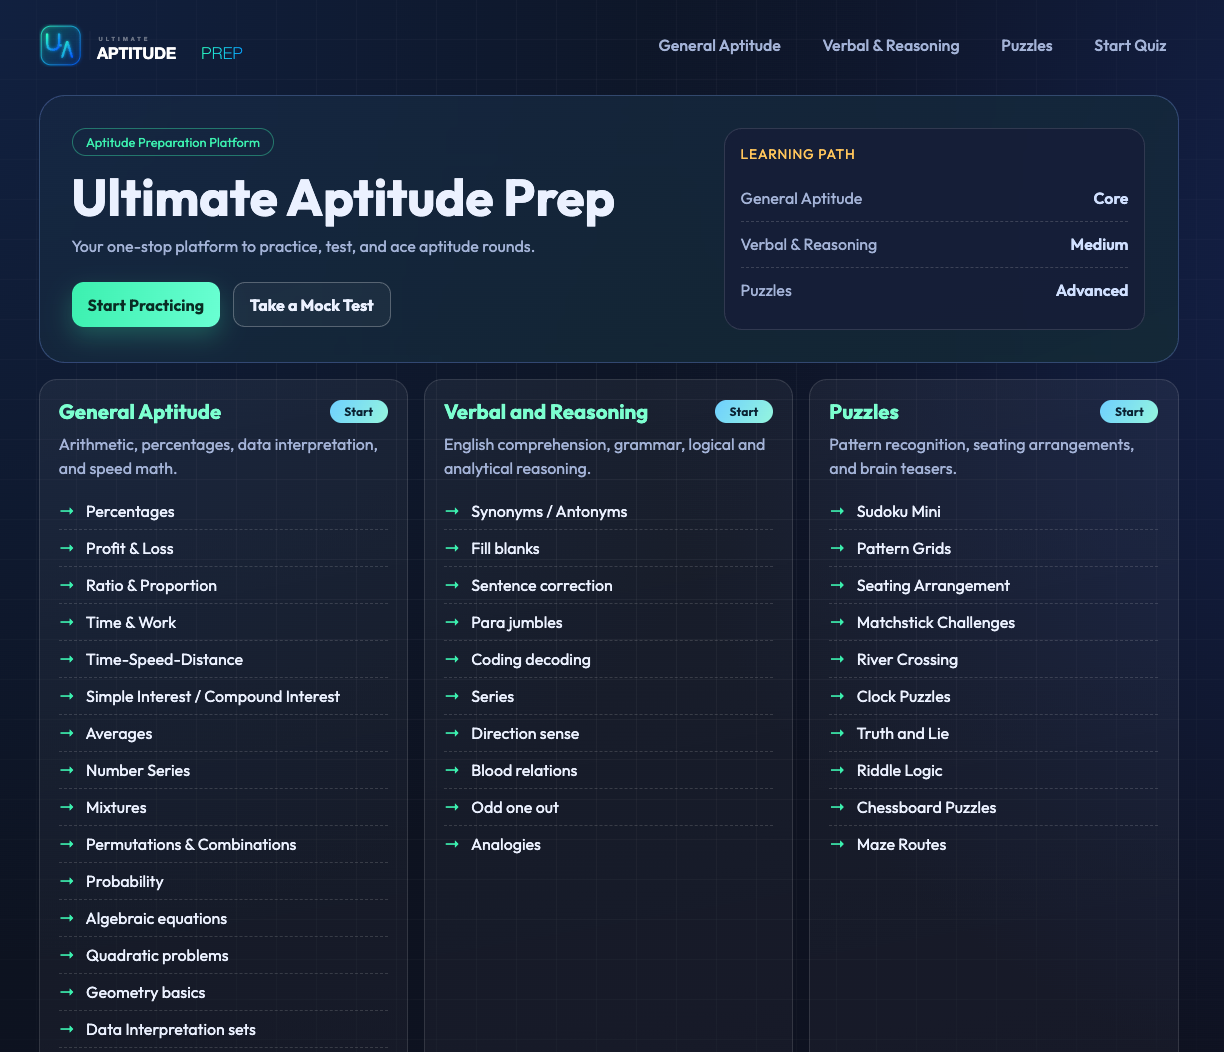Click the Aptitude Preparation Platform badge
This screenshot has height=1052, width=1224.
coord(172,142)
